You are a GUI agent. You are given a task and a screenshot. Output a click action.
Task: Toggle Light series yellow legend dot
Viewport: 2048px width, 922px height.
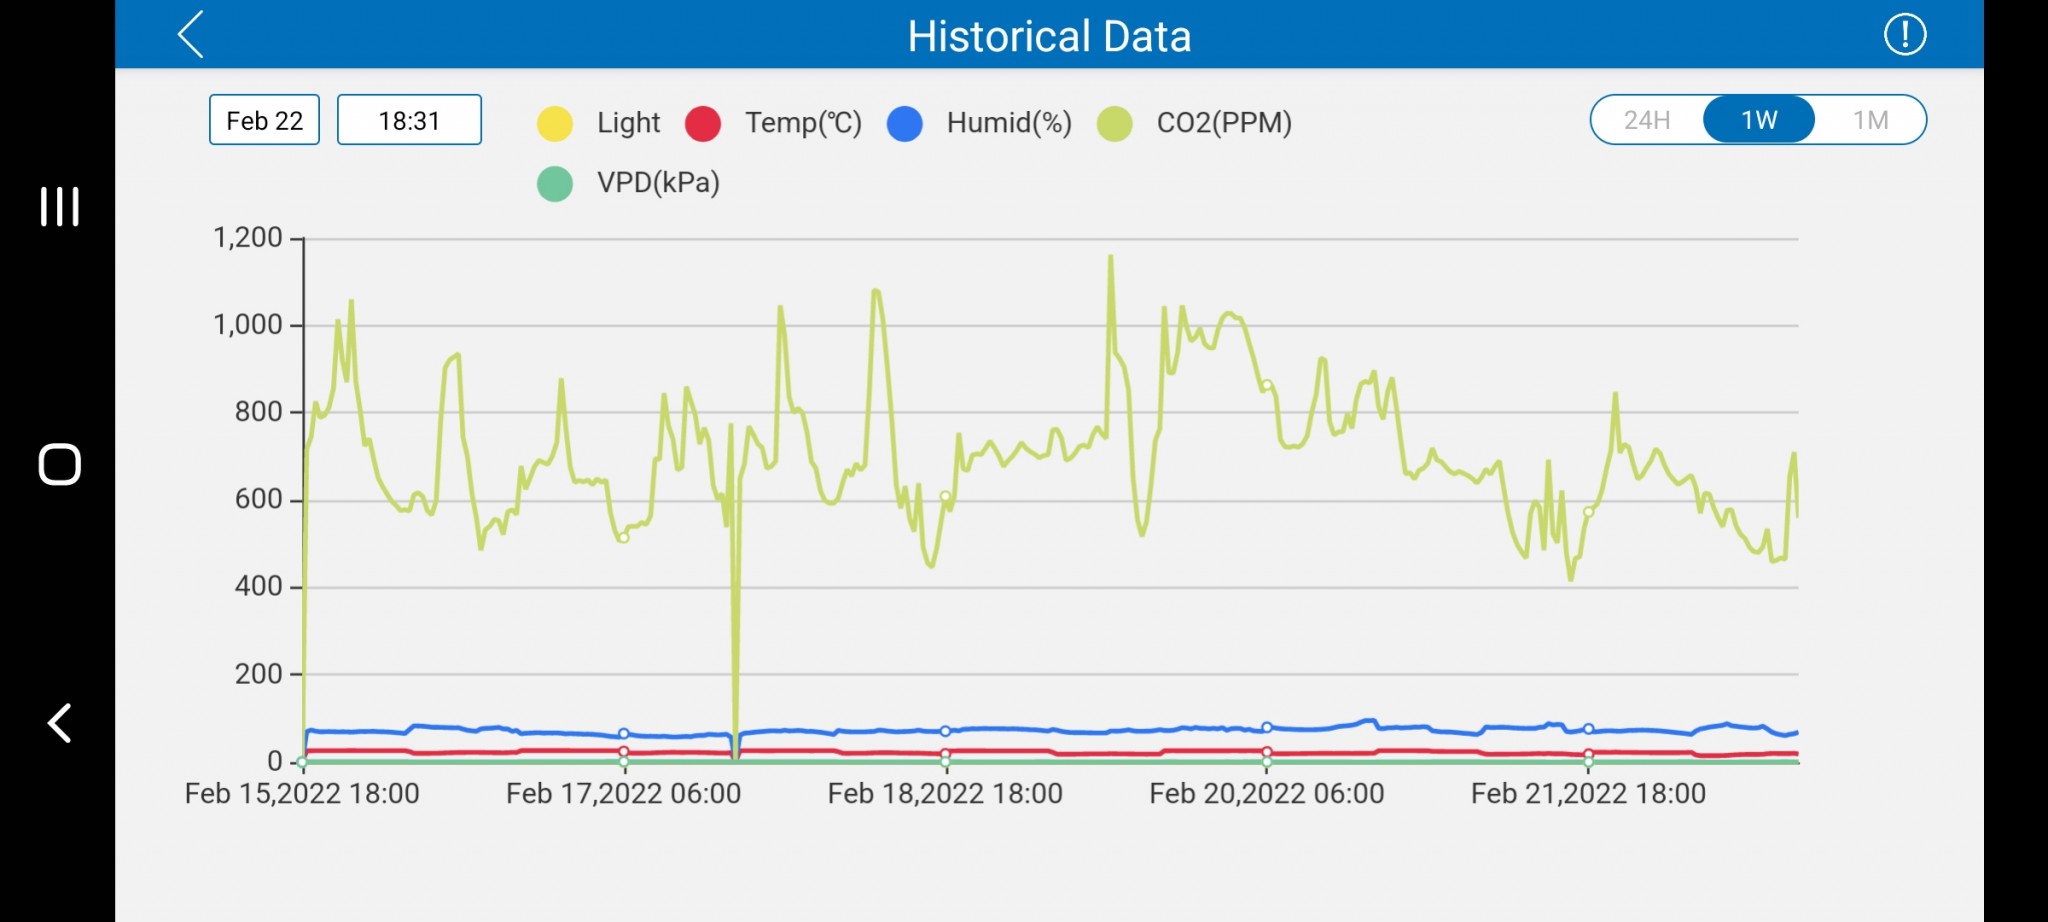[x=555, y=123]
